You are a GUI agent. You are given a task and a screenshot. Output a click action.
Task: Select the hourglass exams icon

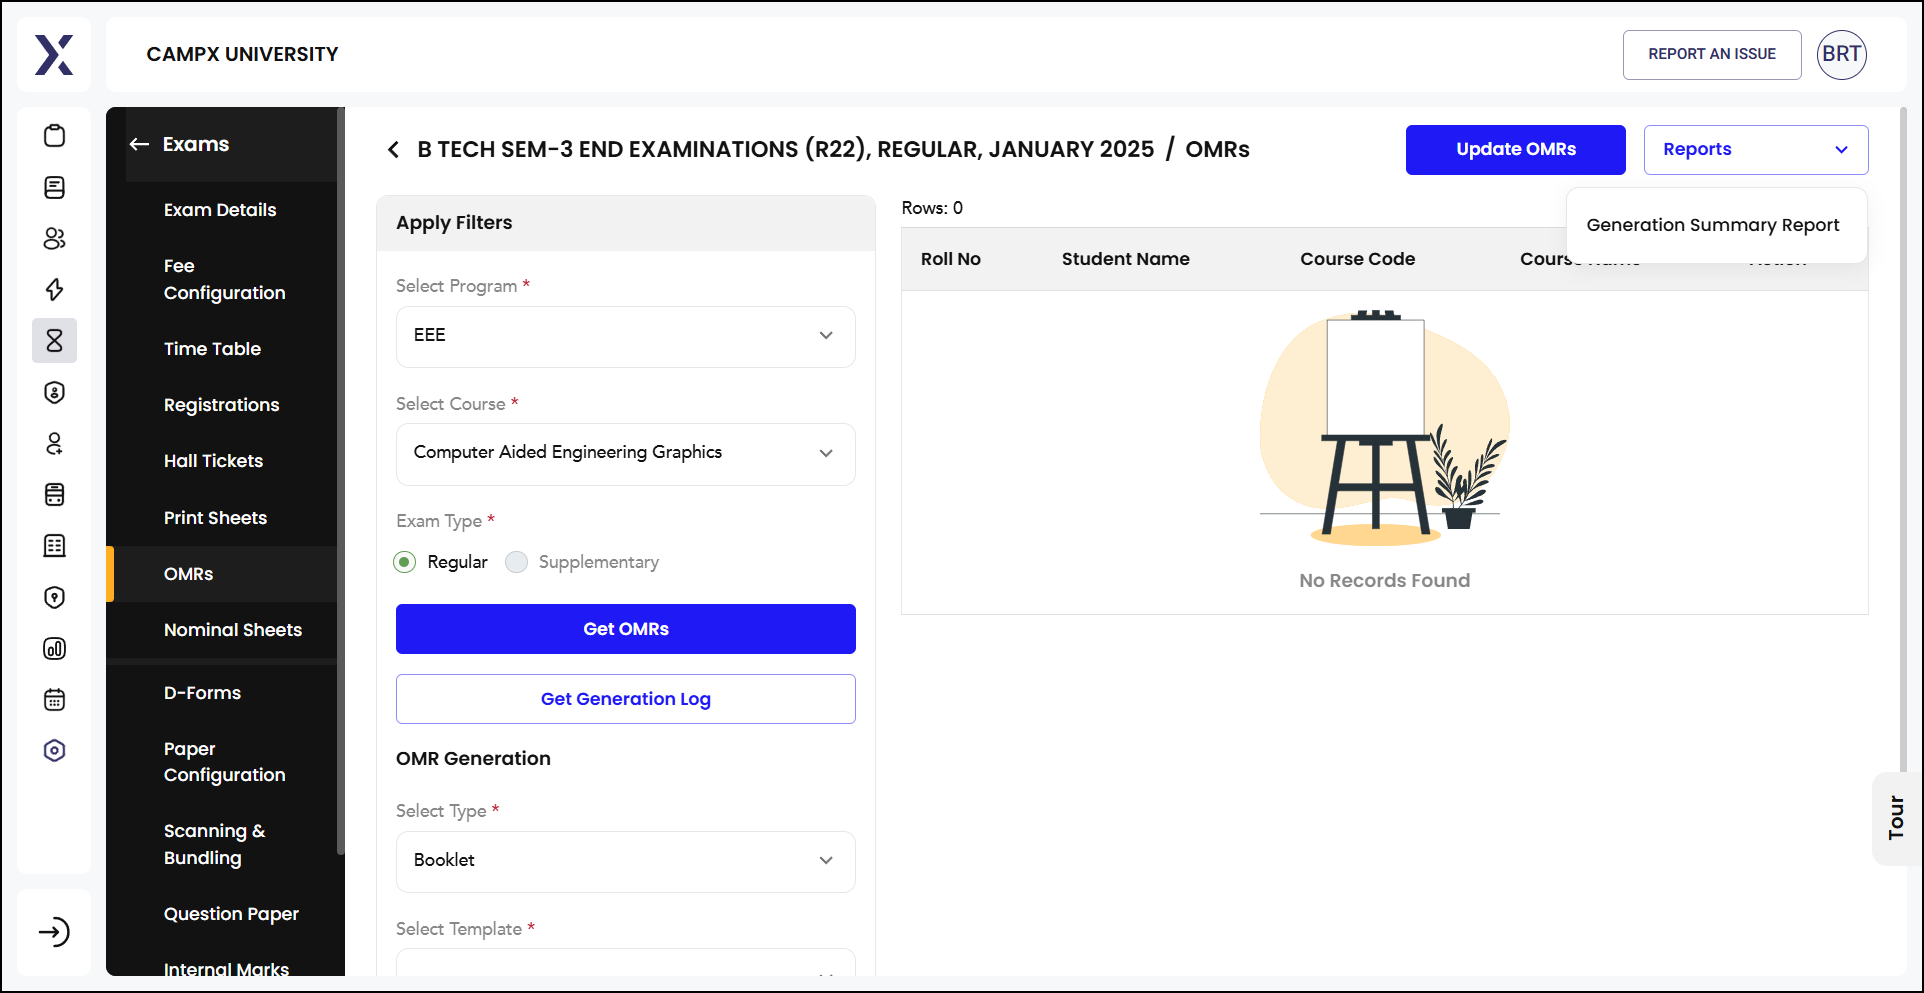tap(55, 341)
